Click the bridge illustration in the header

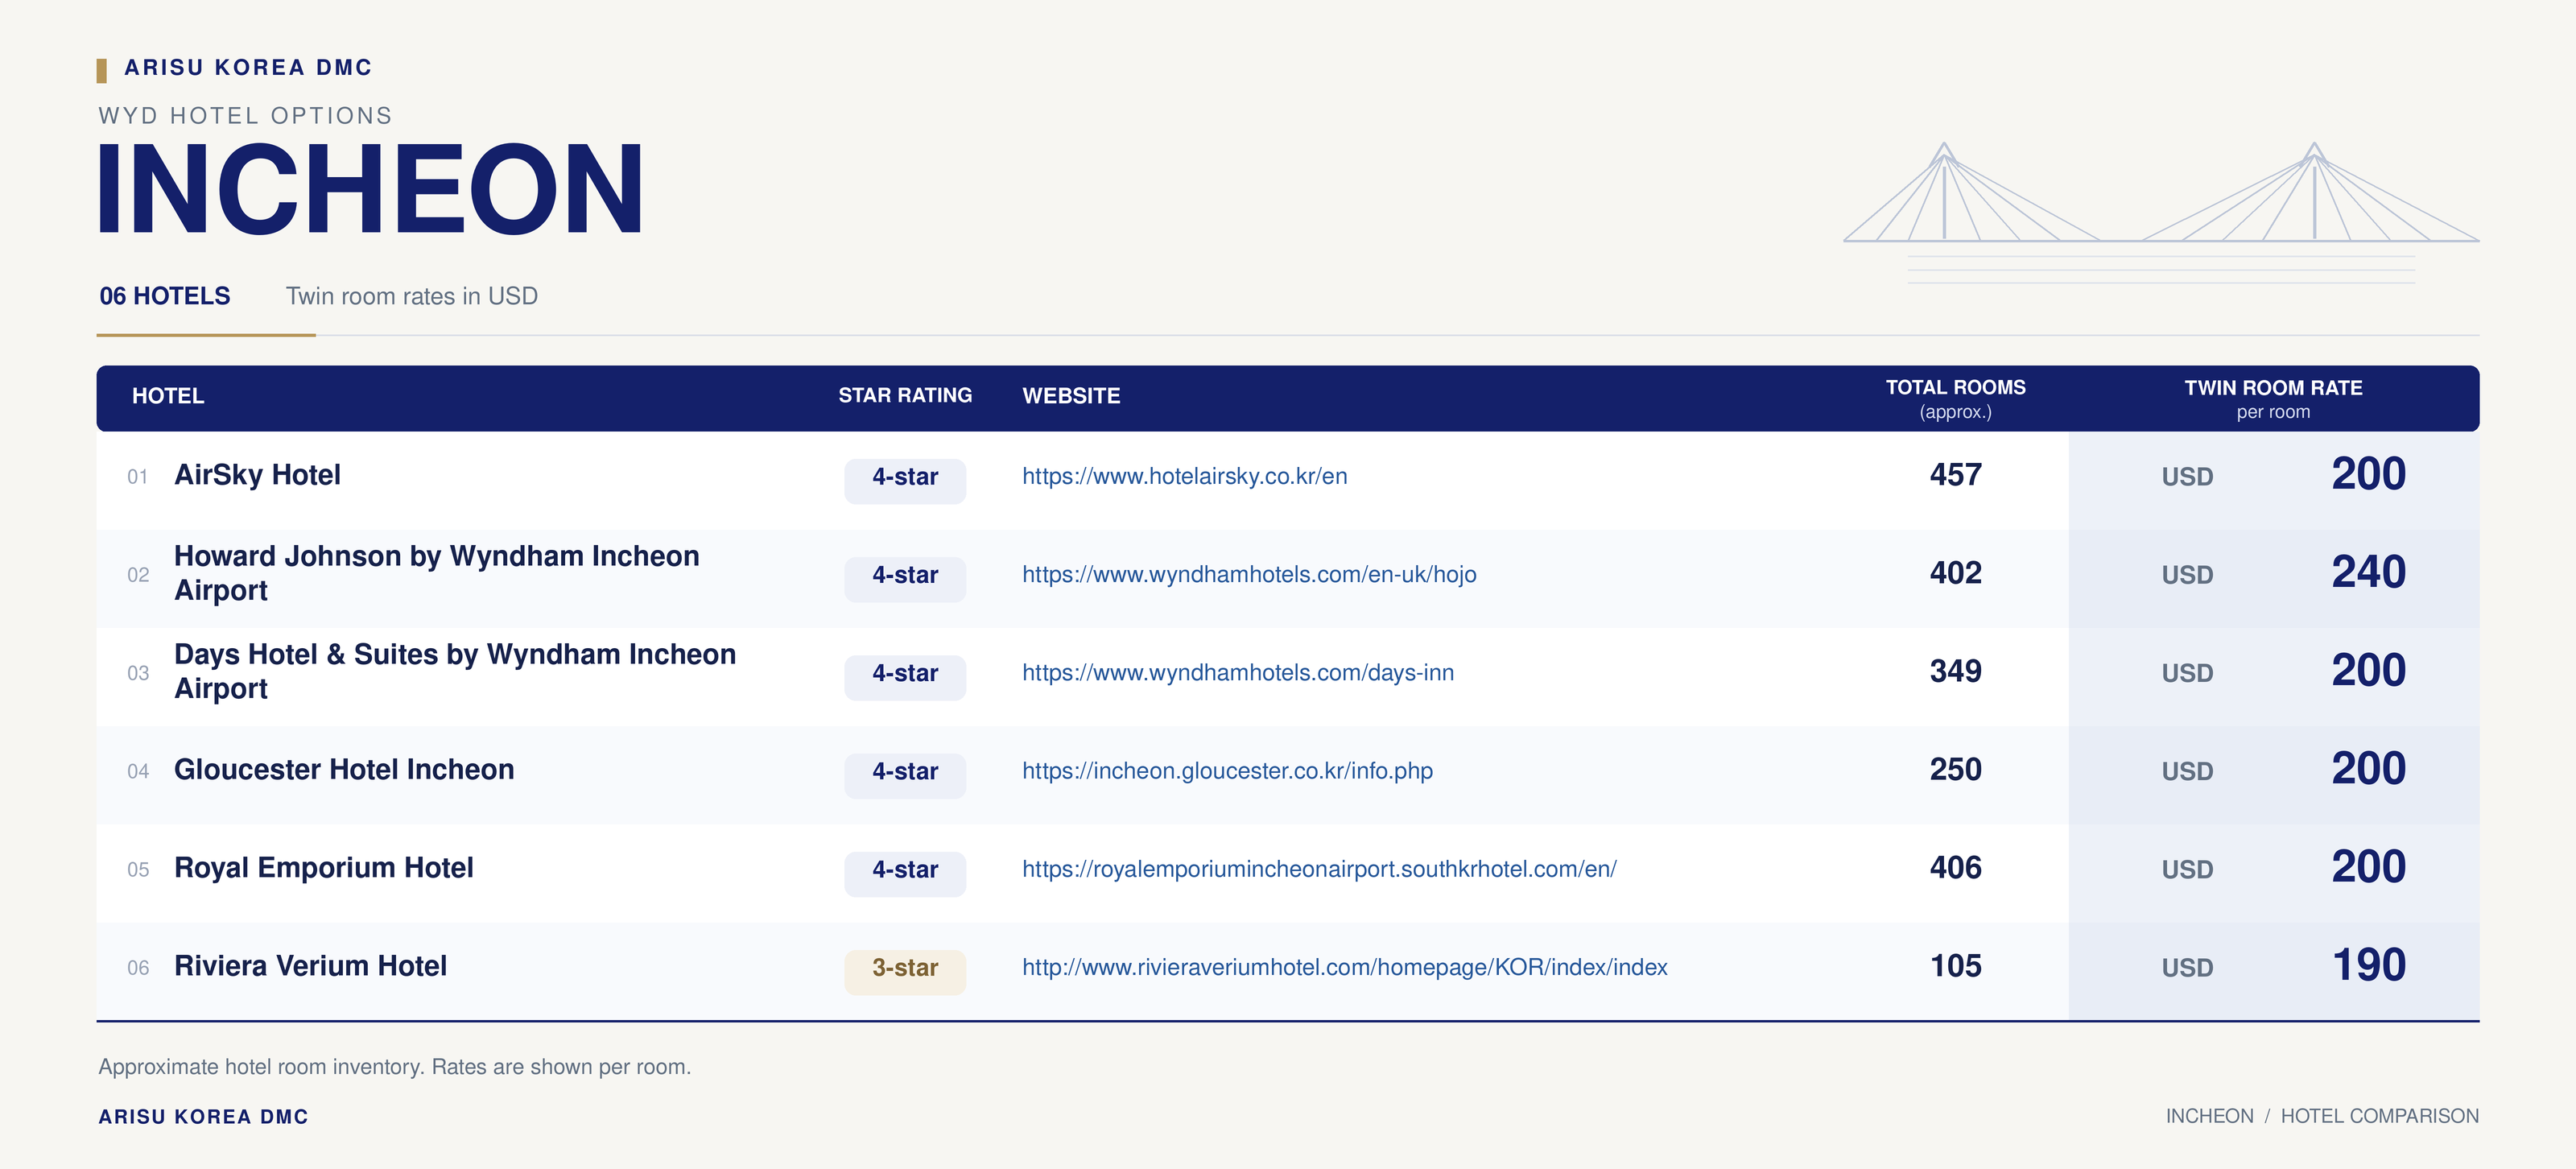pos(2161,213)
